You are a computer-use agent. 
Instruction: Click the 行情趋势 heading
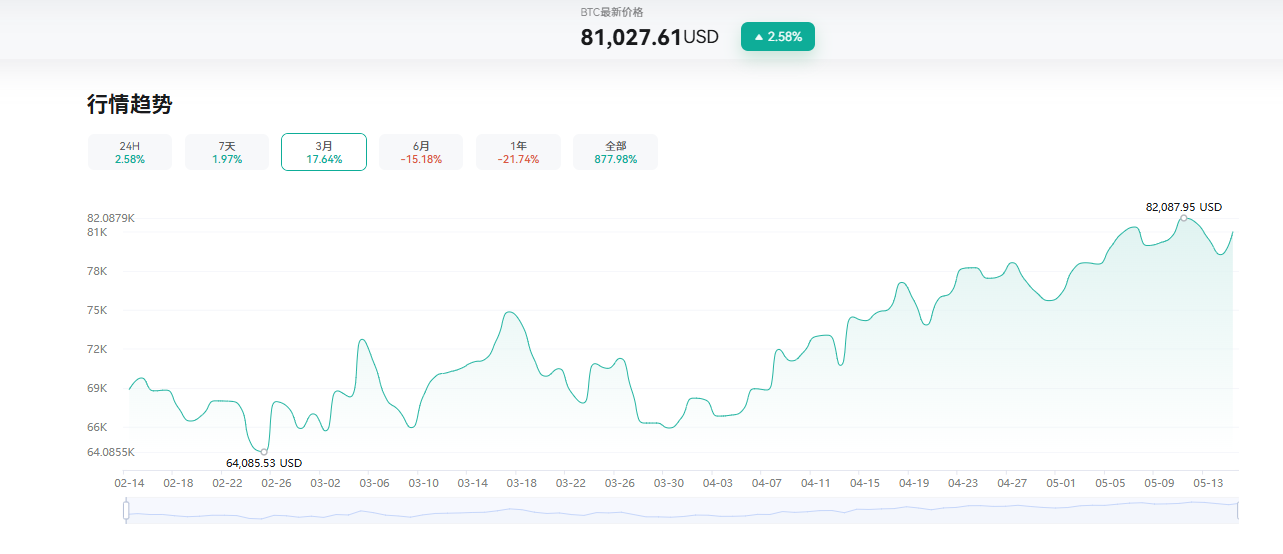pyautogui.click(x=129, y=105)
